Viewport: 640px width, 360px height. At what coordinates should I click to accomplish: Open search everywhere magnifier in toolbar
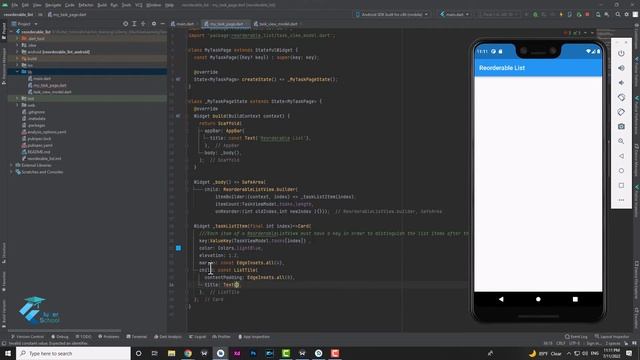(x=618, y=14)
